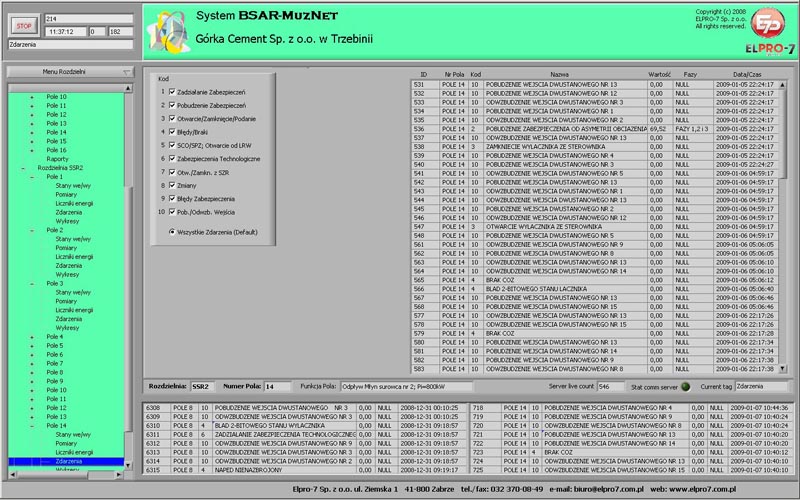Click the Funkcja Pola text field

click(406, 386)
